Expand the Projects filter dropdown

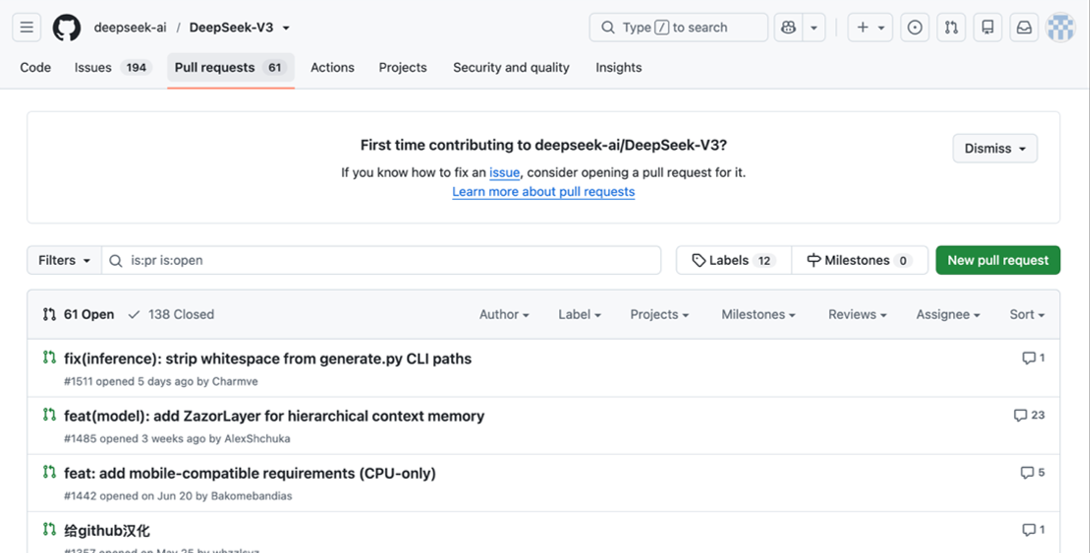(659, 315)
